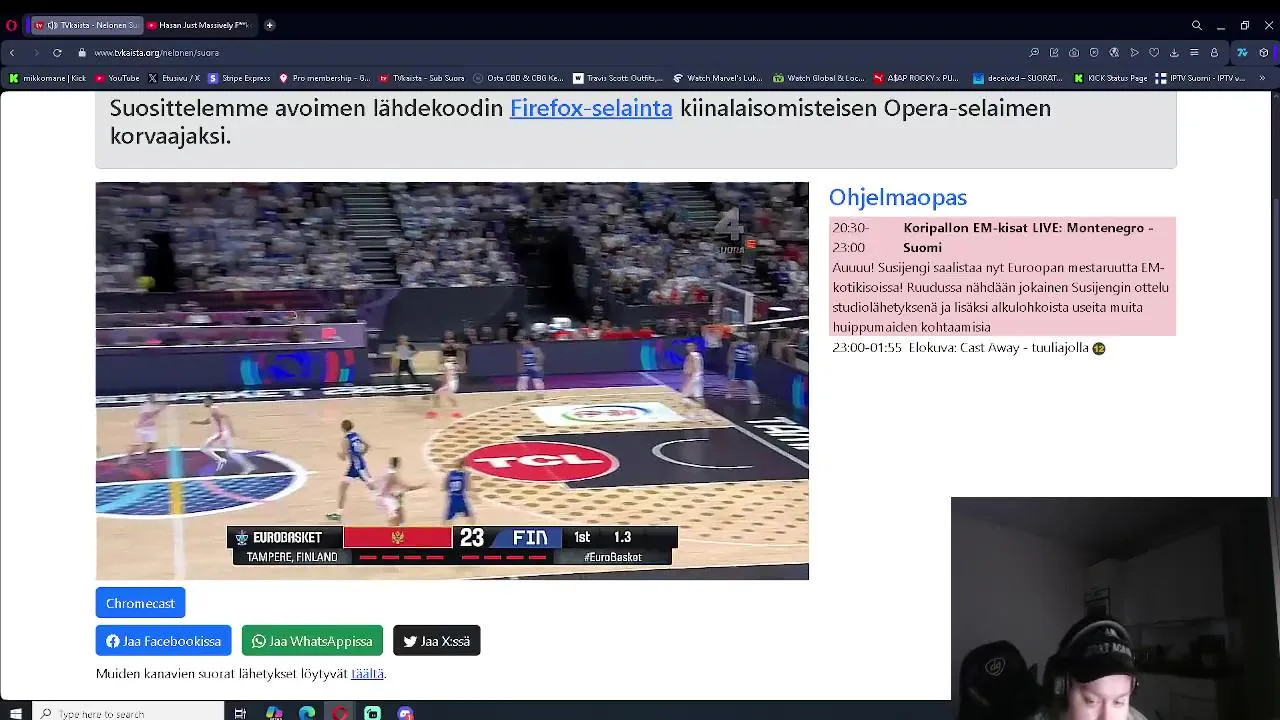This screenshot has height=720, width=1280.
Task: Switch to the TVkaista - Nelonen tab
Action: coord(85,25)
